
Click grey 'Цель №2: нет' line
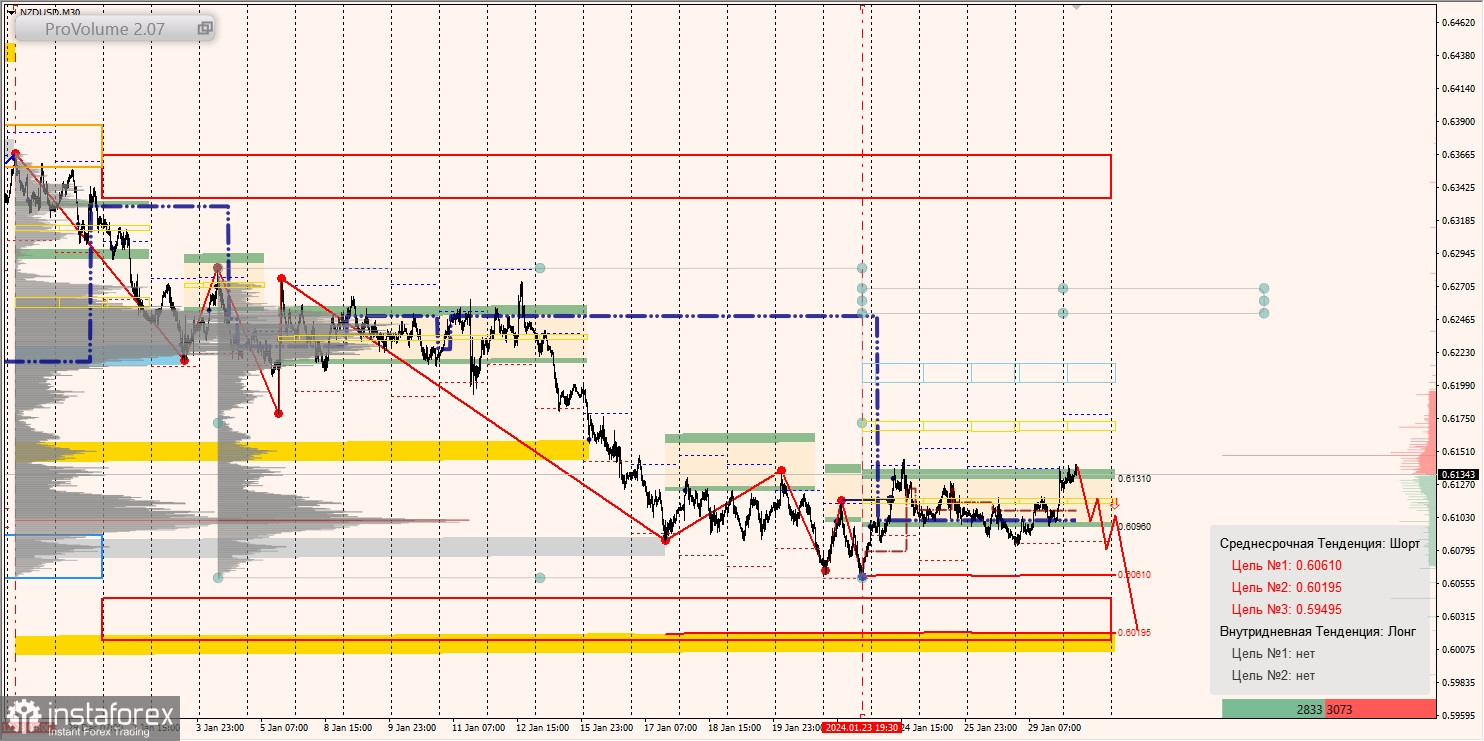click(x=1273, y=675)
